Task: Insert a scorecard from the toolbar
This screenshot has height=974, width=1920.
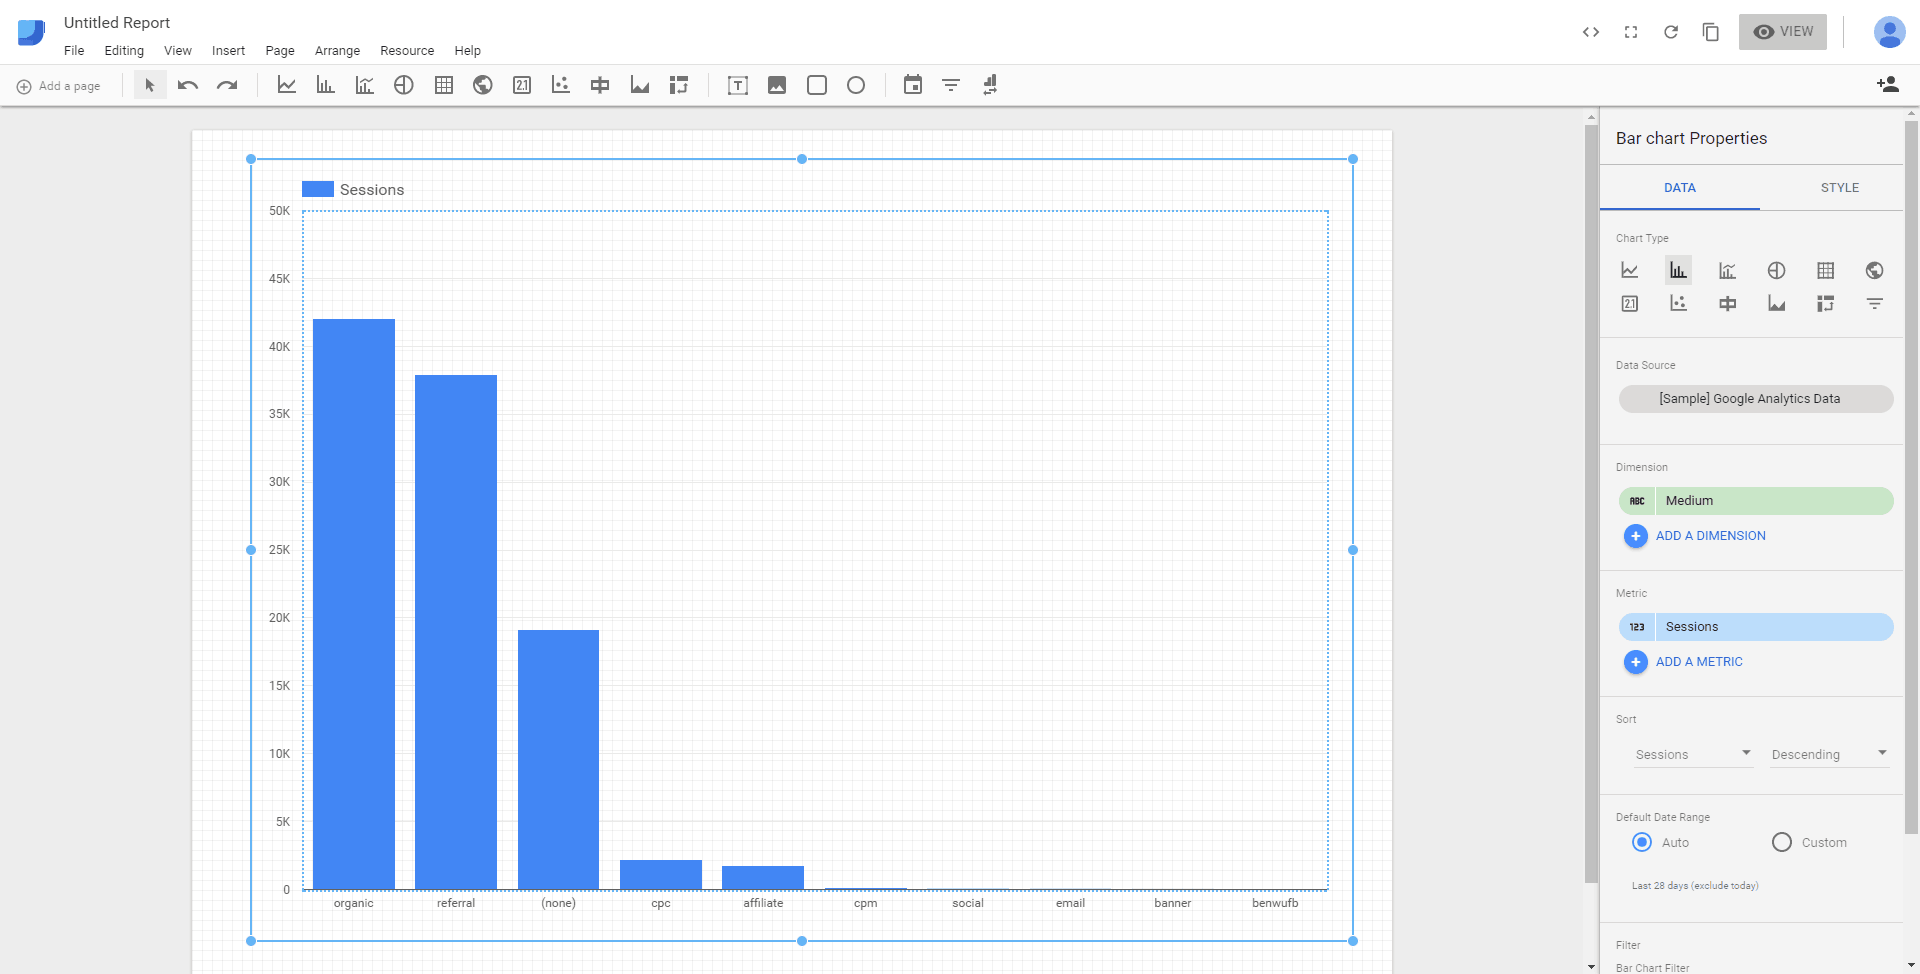Action: [x=521, y=85]
